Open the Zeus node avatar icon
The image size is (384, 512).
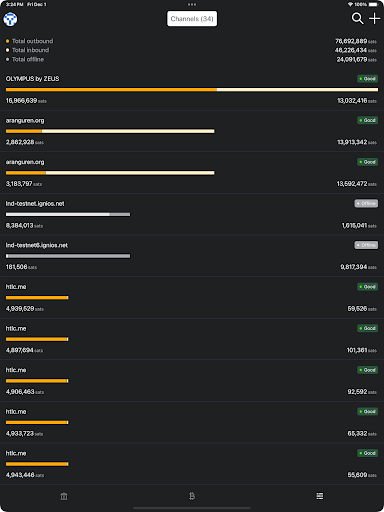[10, 19]
